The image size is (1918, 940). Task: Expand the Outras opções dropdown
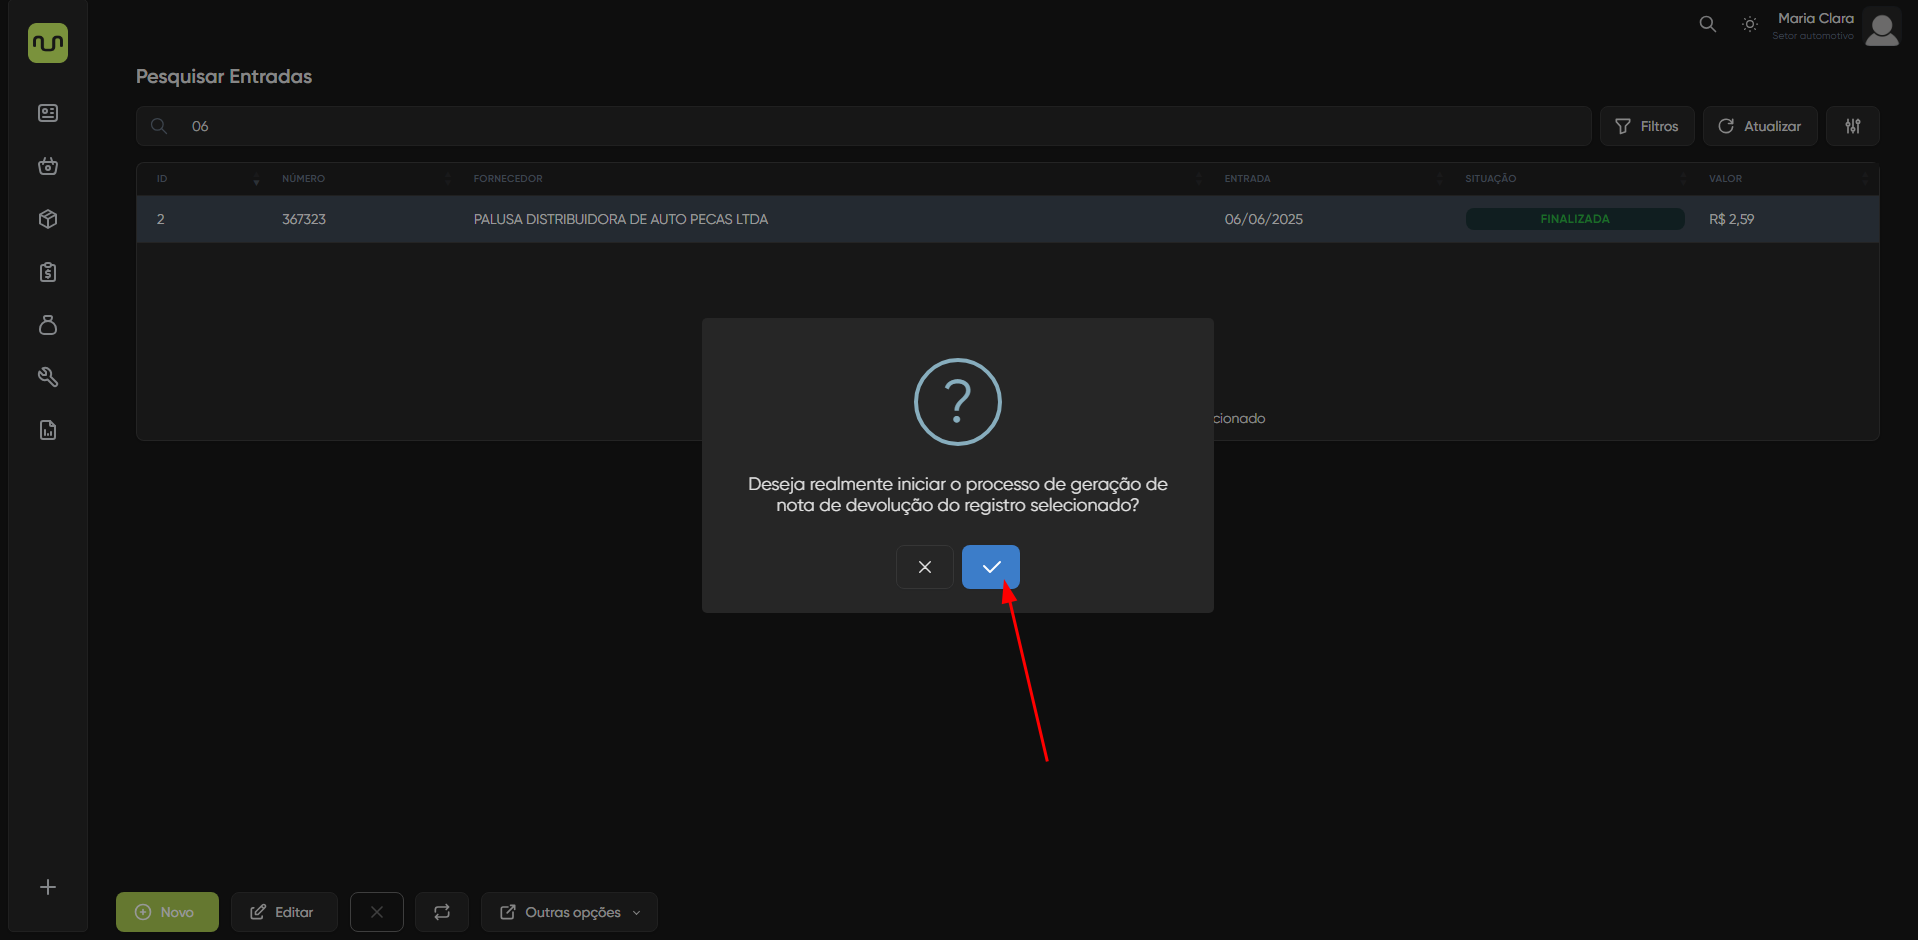click(x=569, y=912)
